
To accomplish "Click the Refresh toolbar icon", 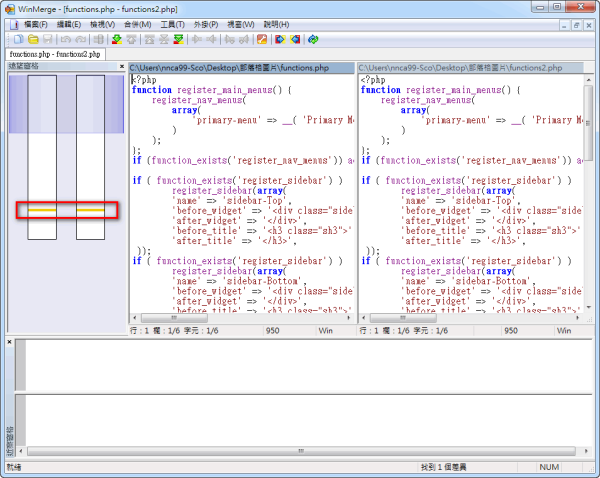I will [x=313, y=39].
